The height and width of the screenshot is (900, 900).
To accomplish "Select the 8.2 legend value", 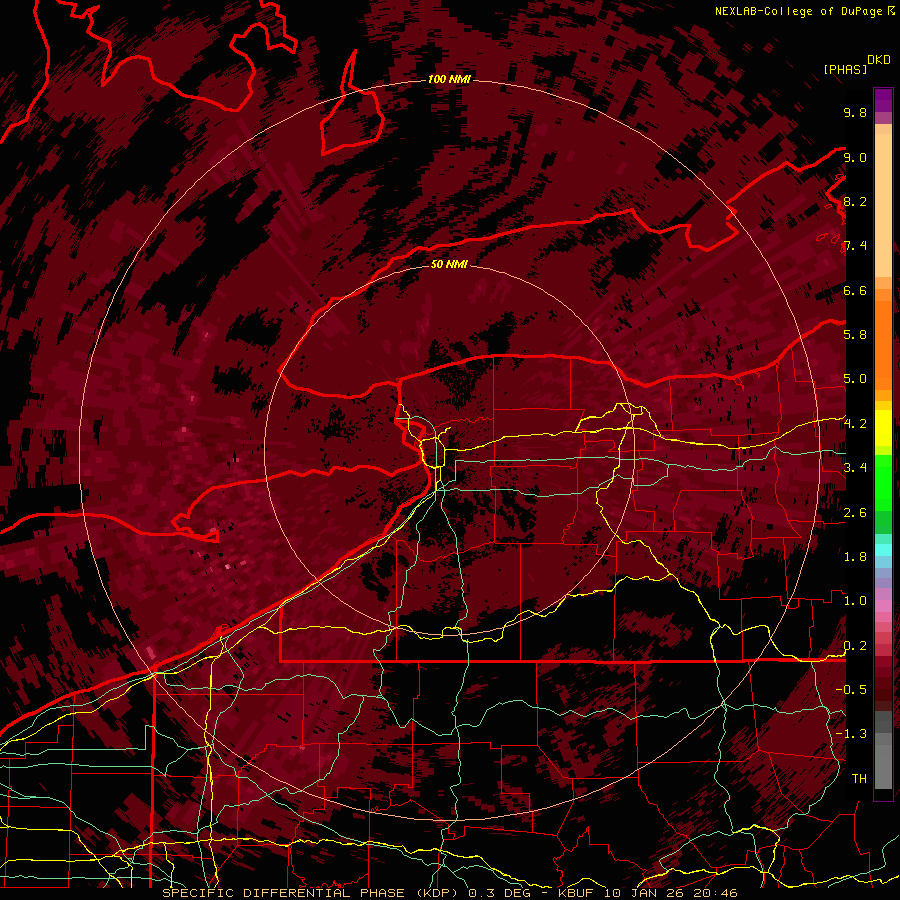I will click(x=855, y=201).
